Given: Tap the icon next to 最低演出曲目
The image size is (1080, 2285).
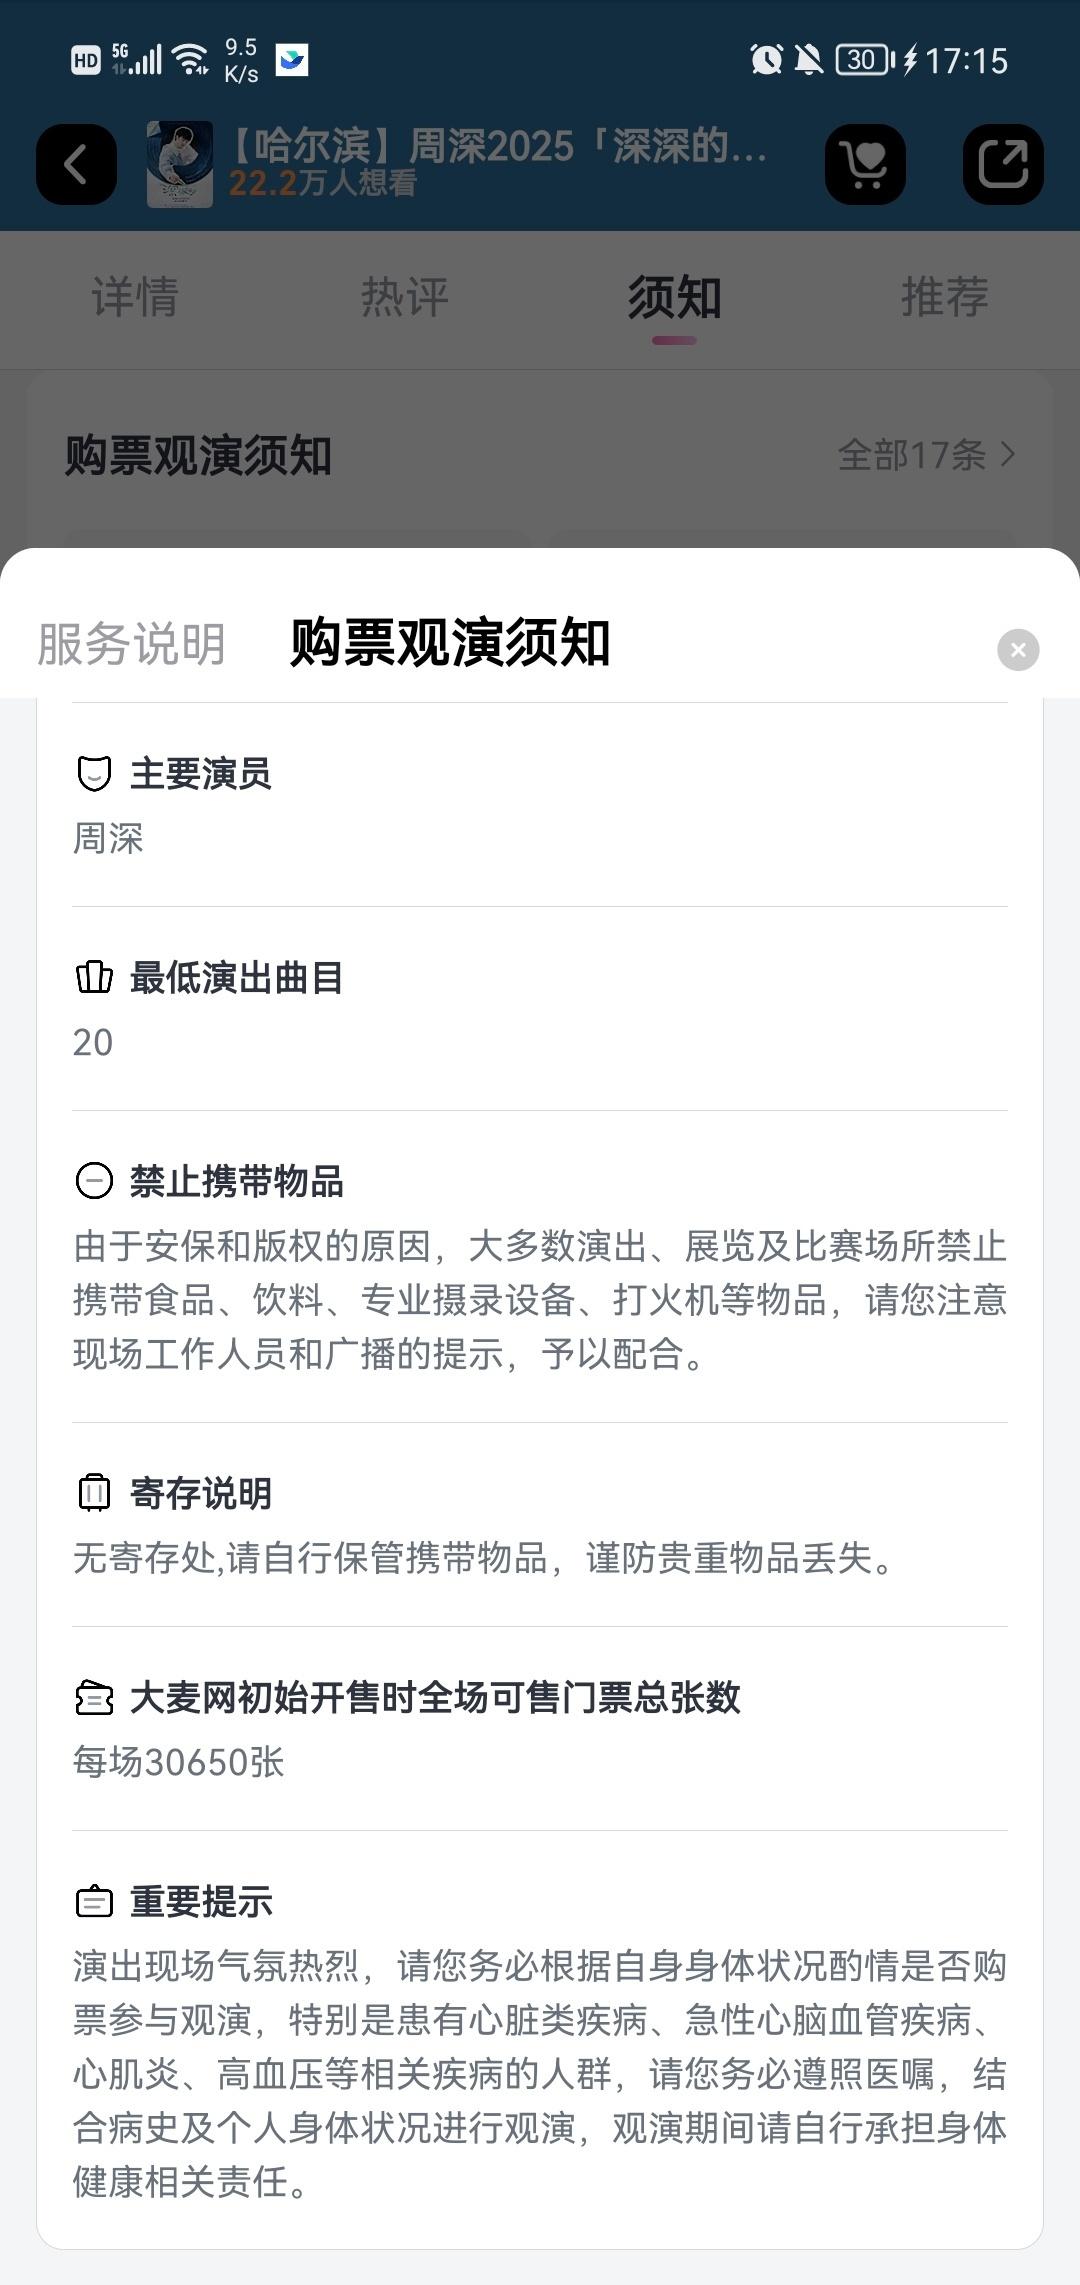Looking at the screenshot, I should tap(94, 977).
